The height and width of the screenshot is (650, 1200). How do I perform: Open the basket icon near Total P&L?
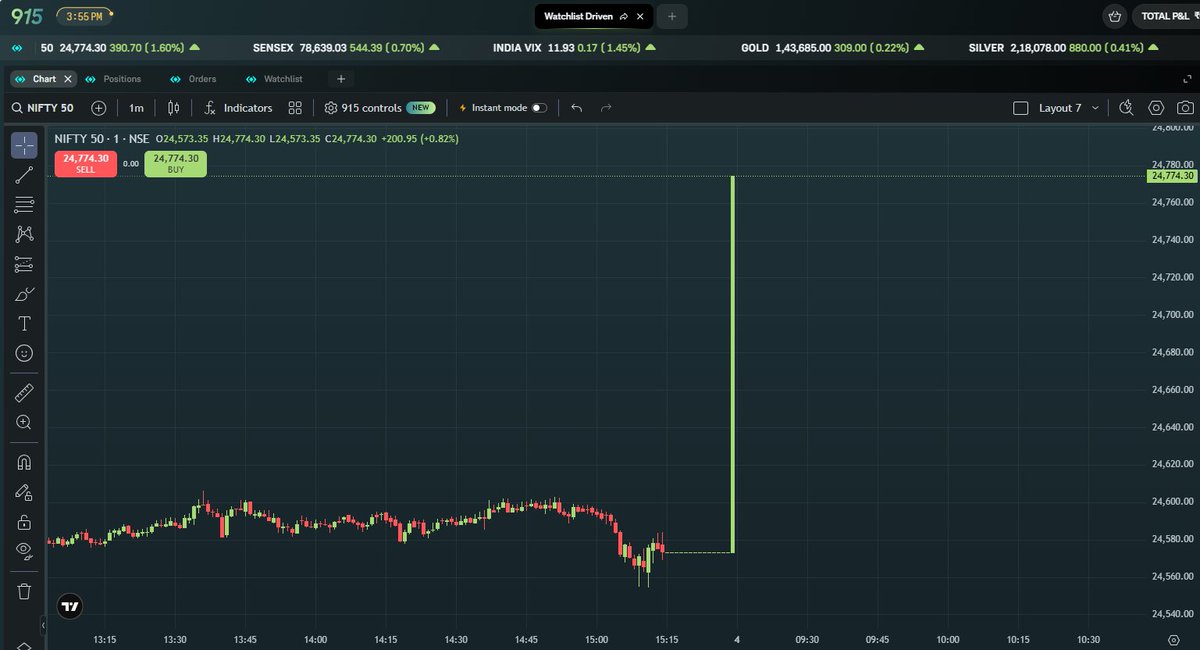click(1115, 17)
